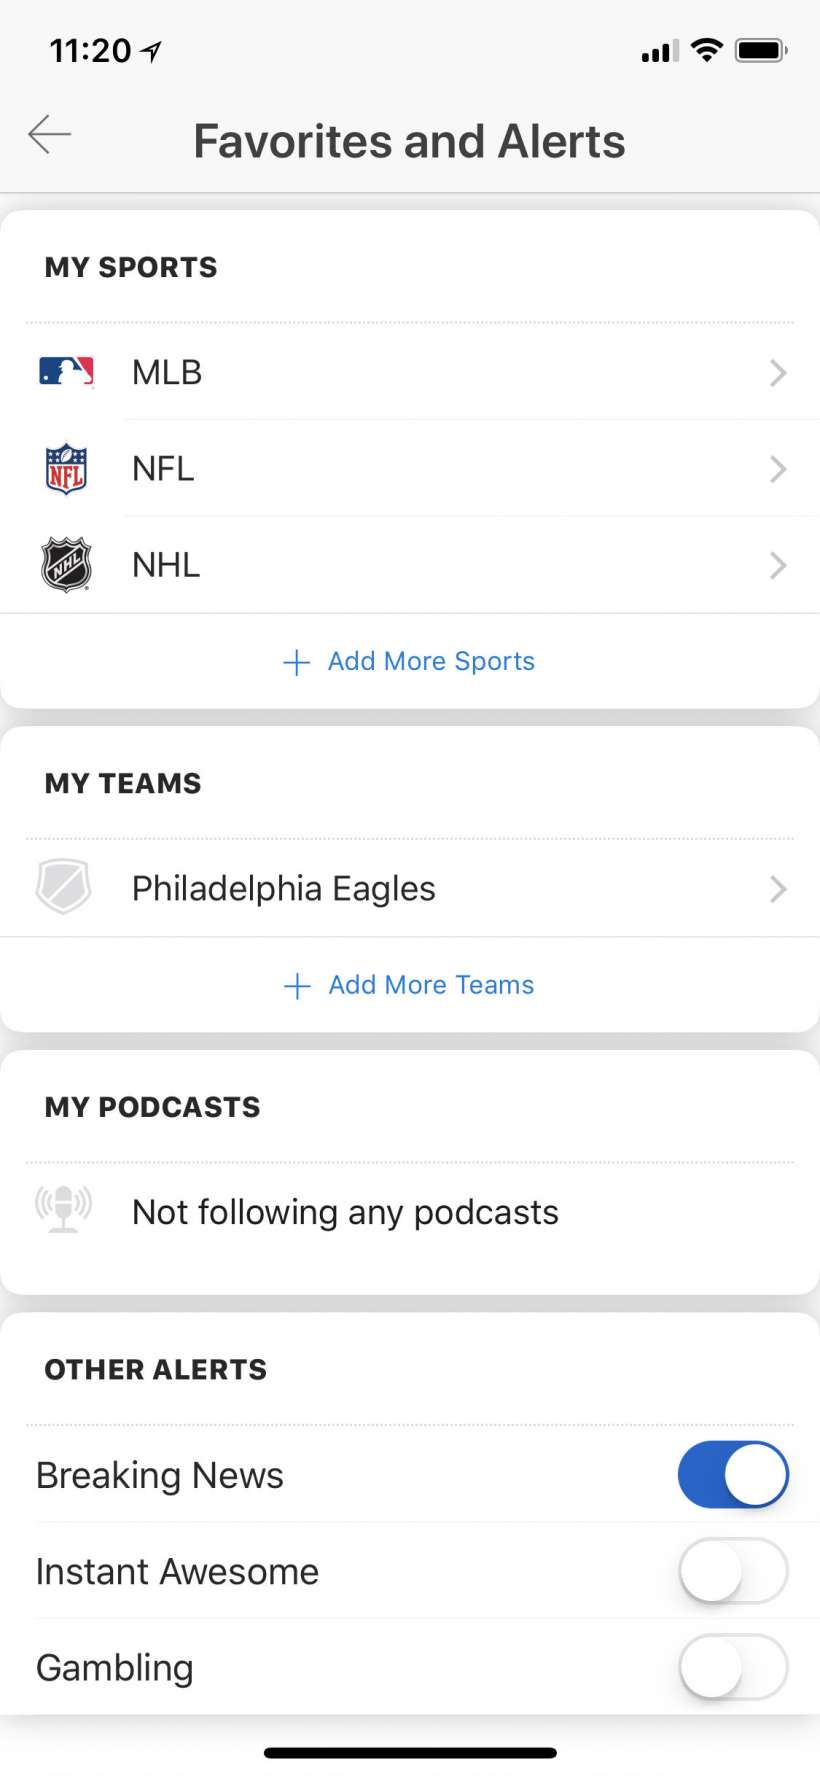Image resolution: width=820 pixels, height=1776 pixels.
Task: Turn on the Gambling alerts switch
Action: (x=733, y=1667)
